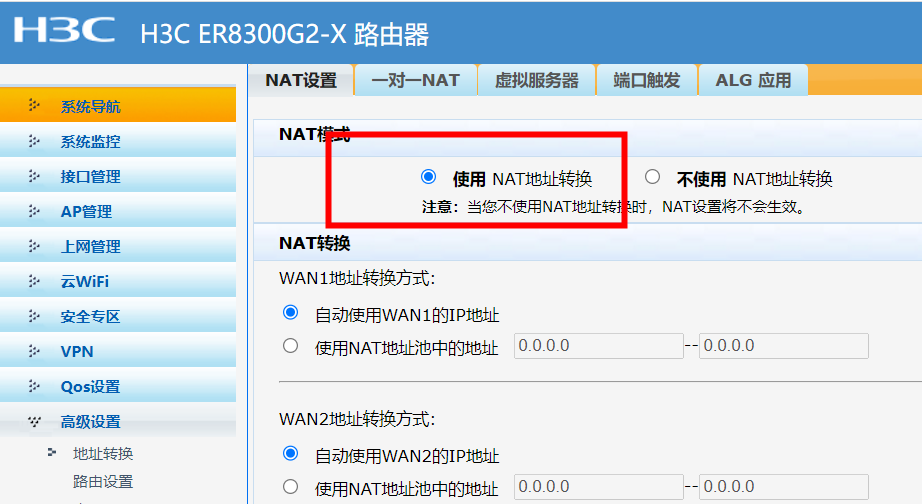
Task: Click WAN1 address pool start IP field
Action: point(599,346)
